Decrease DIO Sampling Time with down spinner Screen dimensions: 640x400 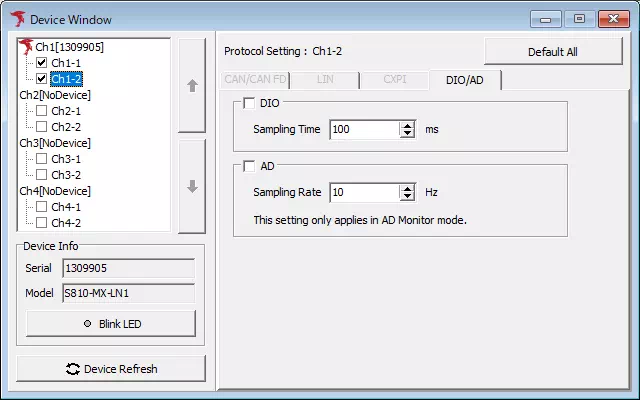coord(407,133)
